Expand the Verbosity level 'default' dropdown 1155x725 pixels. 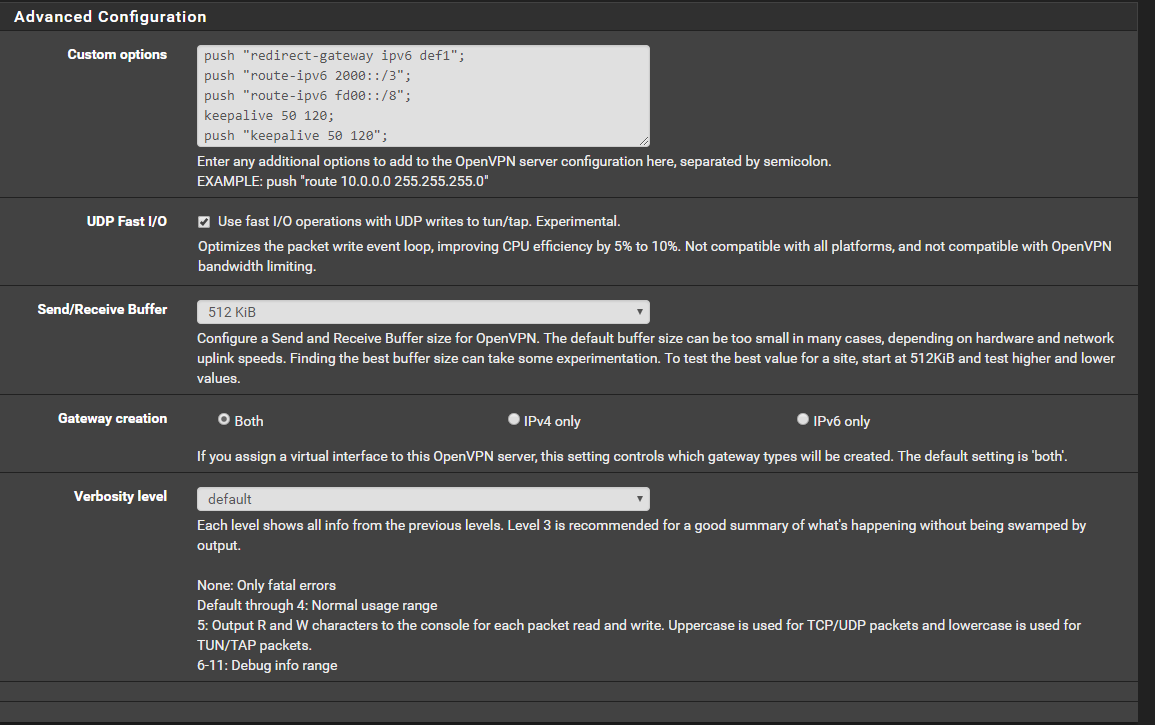pyautogui.click(x=422, y=499)
